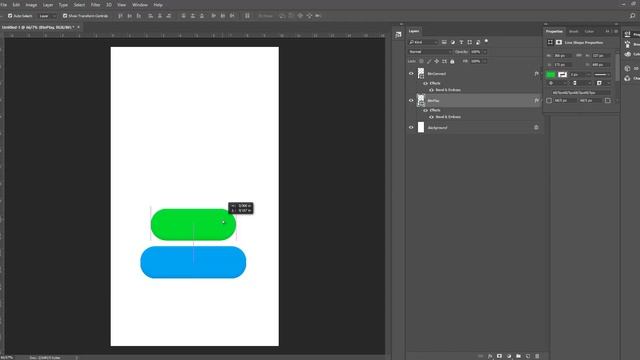The width and height of the screenshot is (640, 360).
Task: Add a layer mask from Layers panel
Action: point(499,356)
